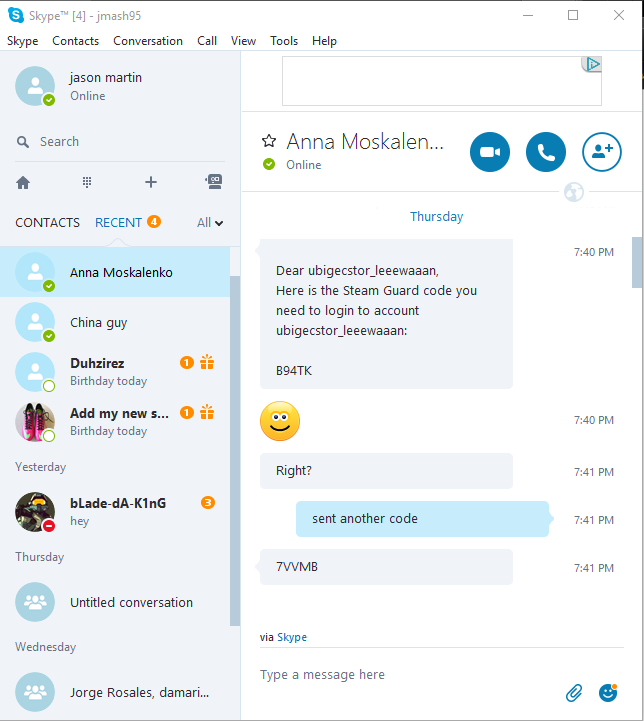Open the Tools menu
Viewport: 644px width, 721px height.
click(284, 41)
